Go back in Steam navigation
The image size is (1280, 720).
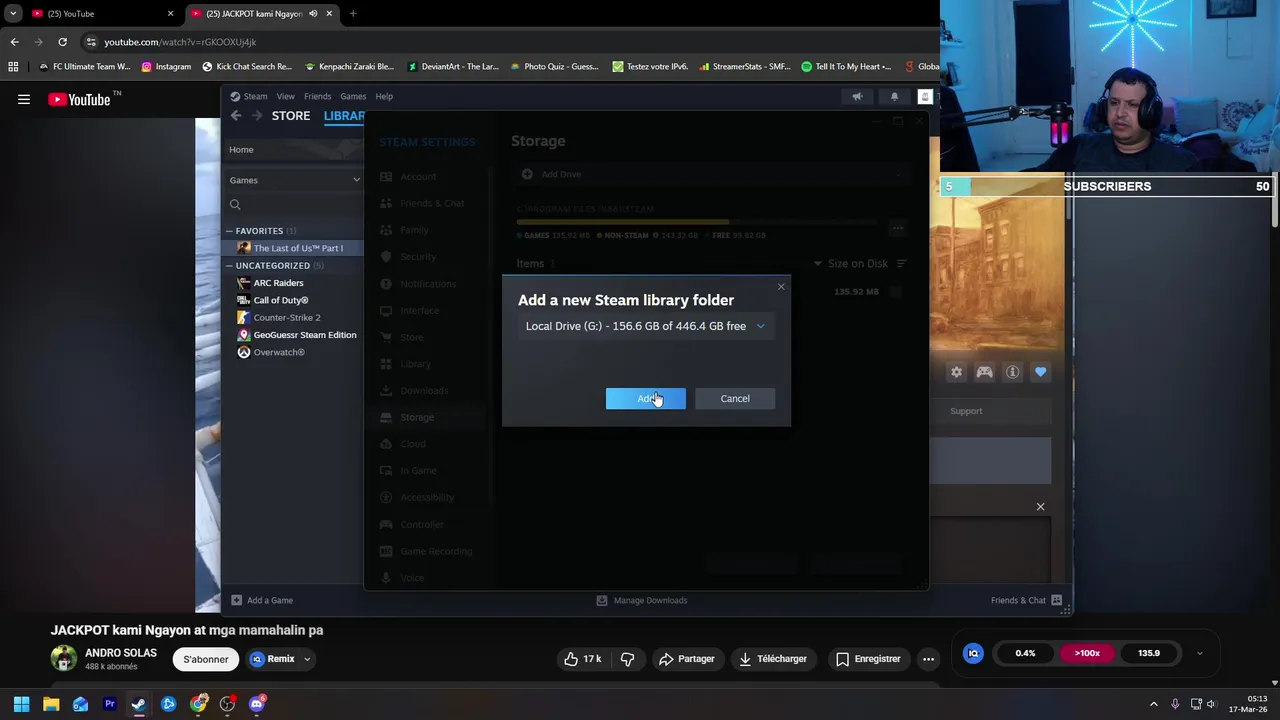coord(236,116)
